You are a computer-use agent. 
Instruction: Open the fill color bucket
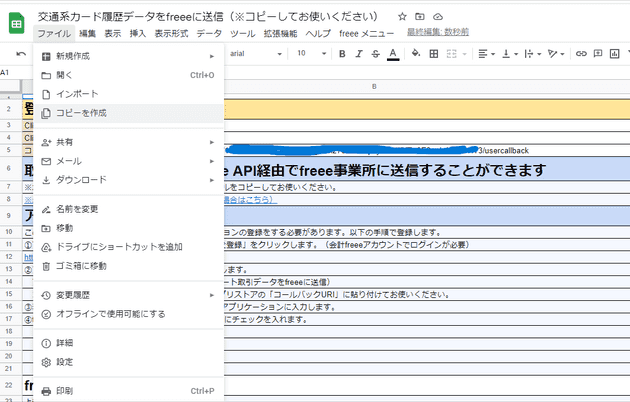click(416, 53)
